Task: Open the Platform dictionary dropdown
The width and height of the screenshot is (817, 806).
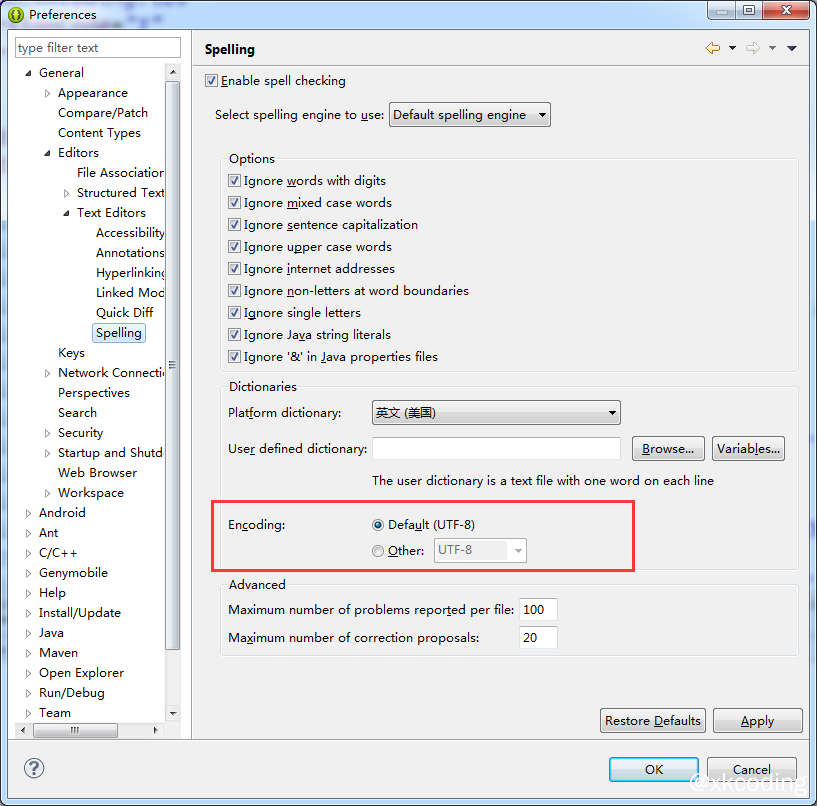Action: (x=496, y=413)
